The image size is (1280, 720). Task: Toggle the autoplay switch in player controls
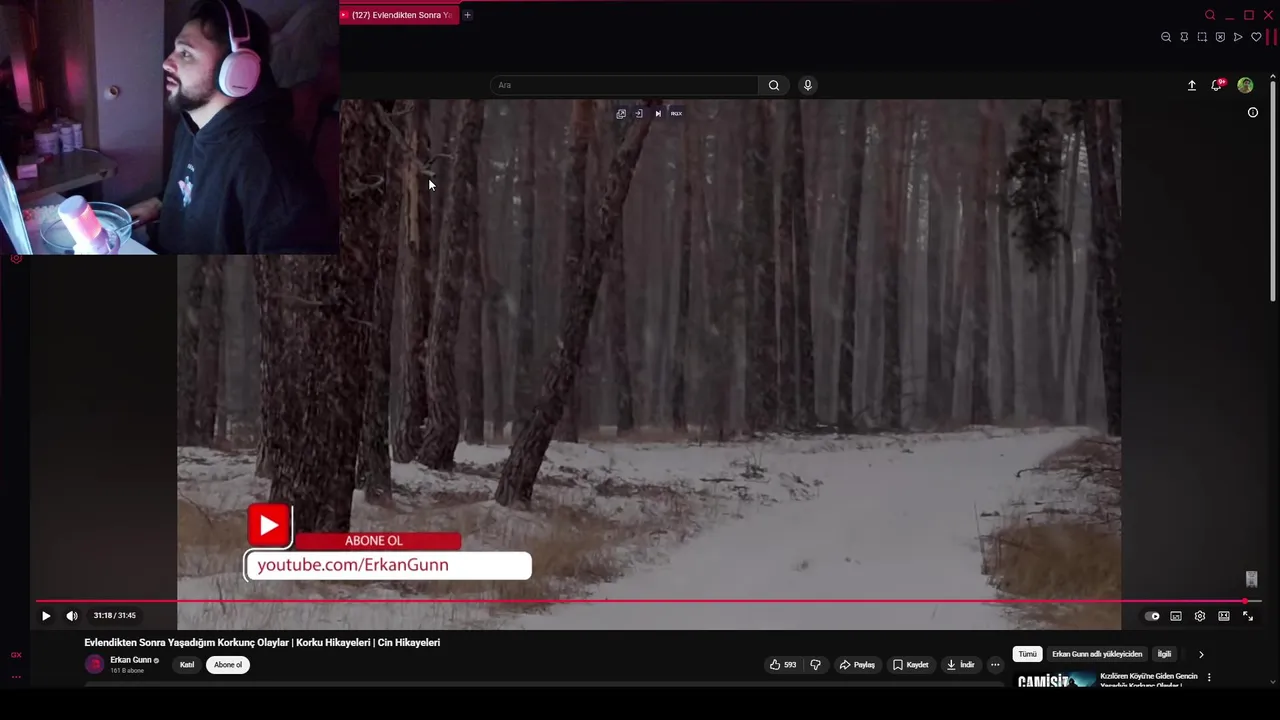pos(1152,616)
